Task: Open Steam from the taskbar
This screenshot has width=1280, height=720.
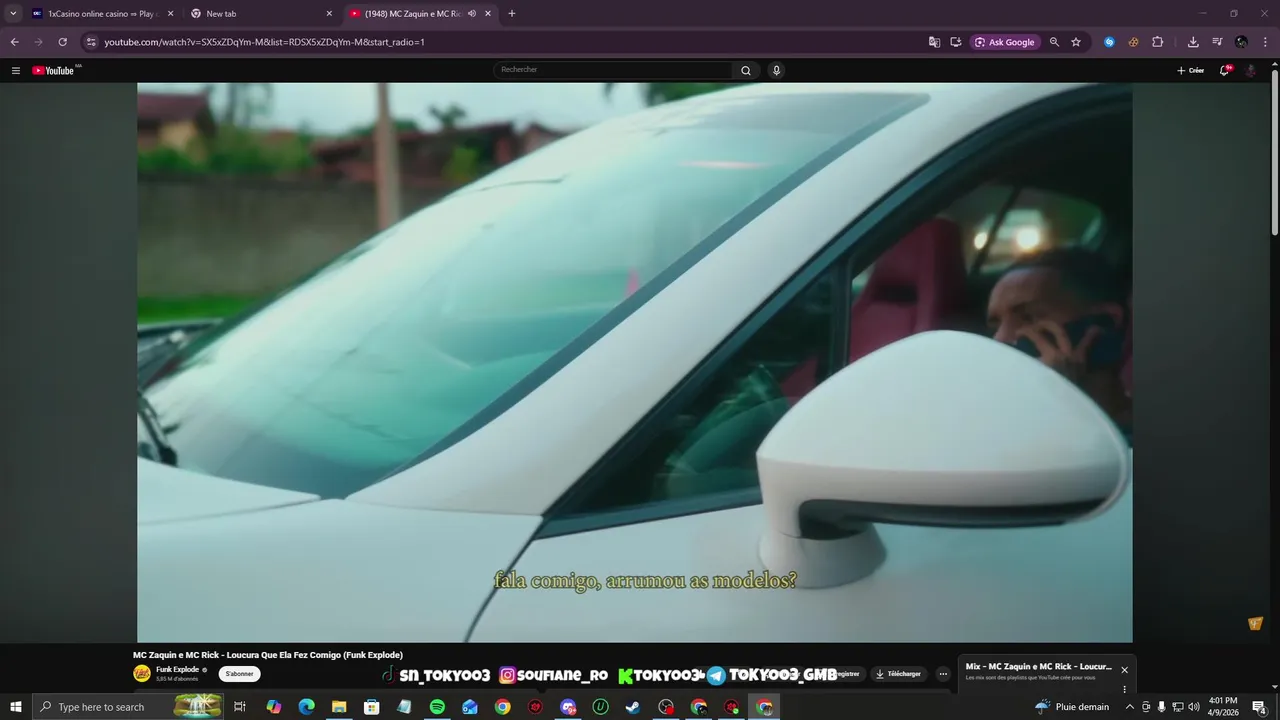Action: 633,707
